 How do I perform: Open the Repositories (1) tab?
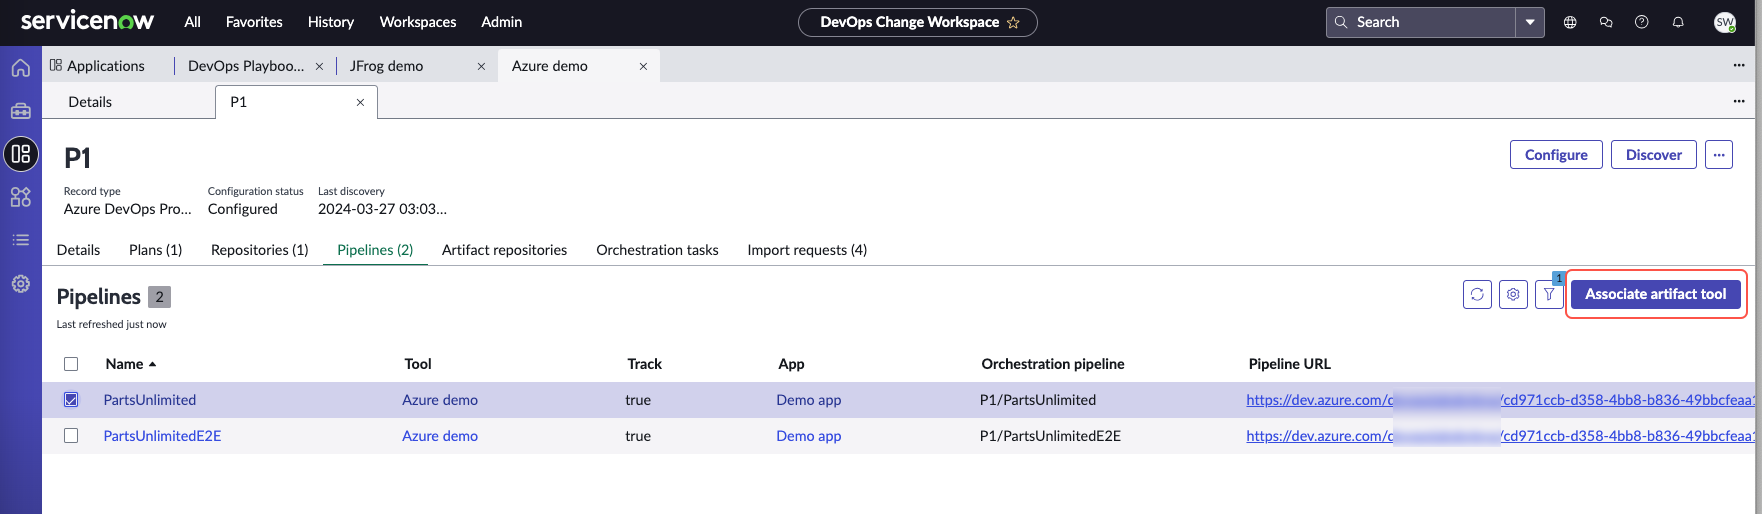pos(260,250)
